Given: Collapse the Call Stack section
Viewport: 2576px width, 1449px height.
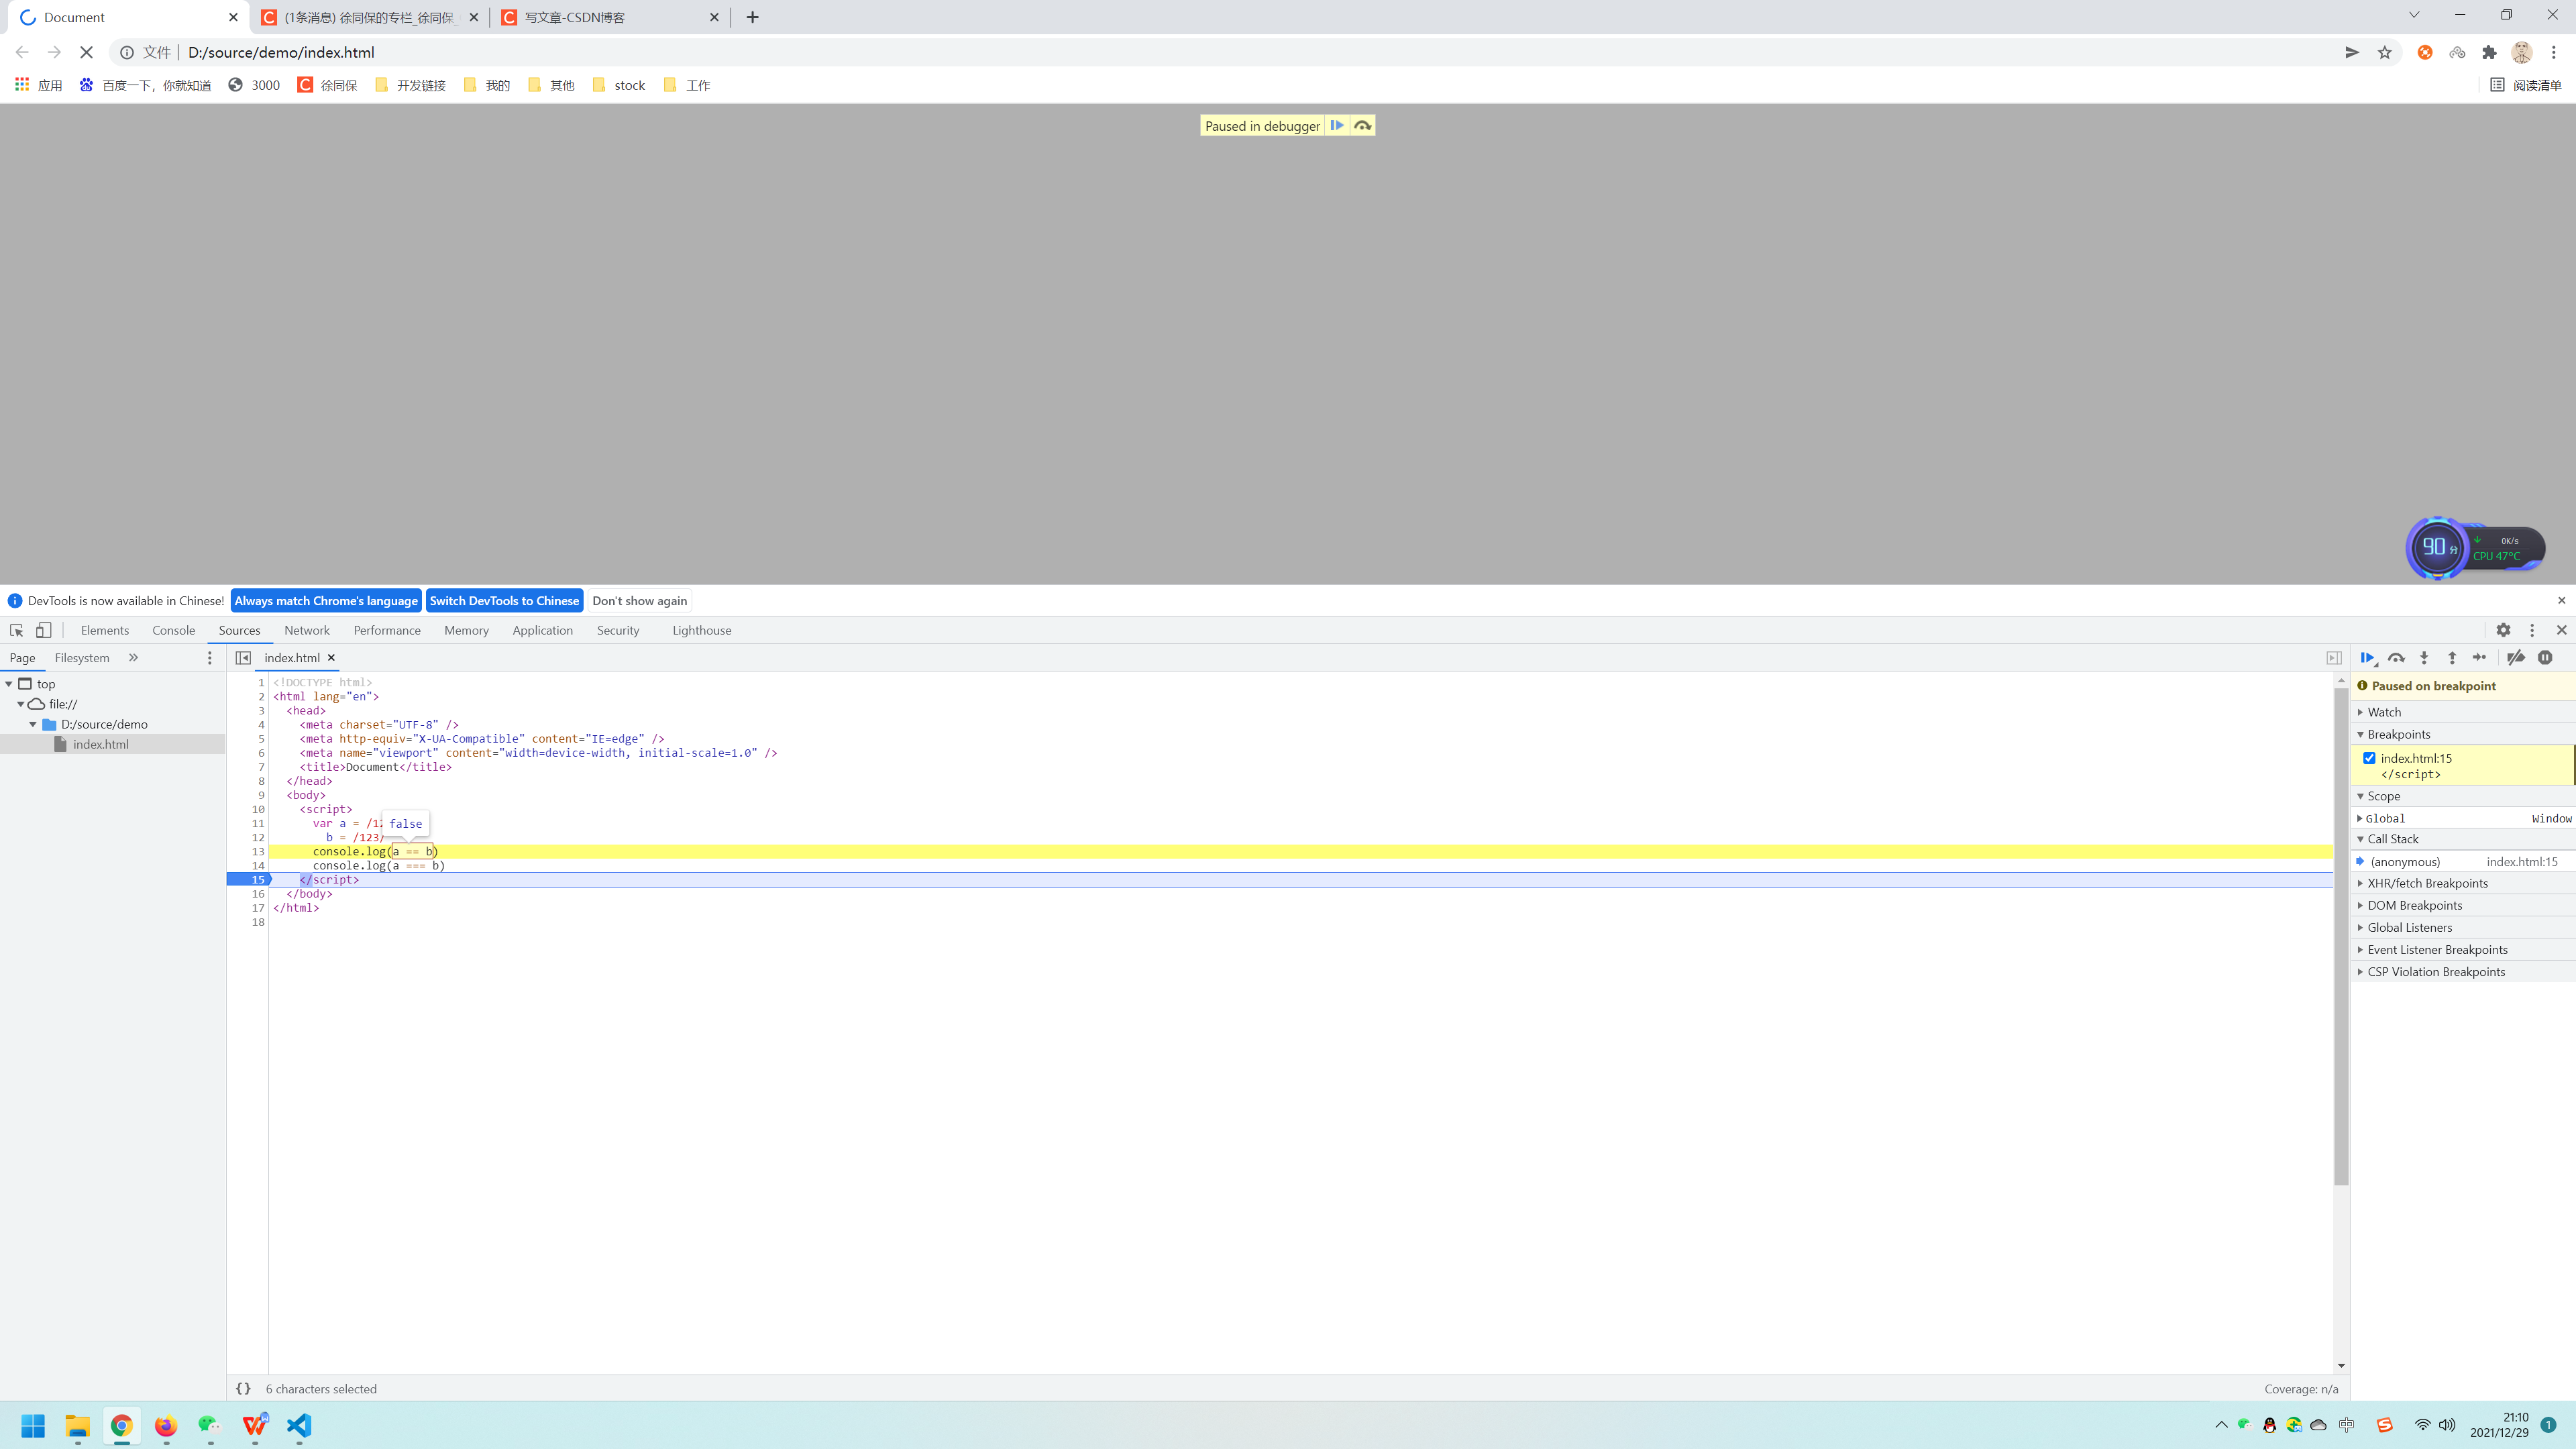Looking at the screenshot, I should [2392, 839].
